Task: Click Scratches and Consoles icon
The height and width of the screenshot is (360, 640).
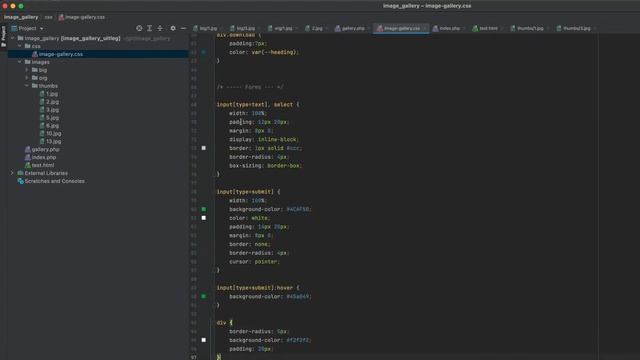Action: pyautogui.click(x=20, y=181)
